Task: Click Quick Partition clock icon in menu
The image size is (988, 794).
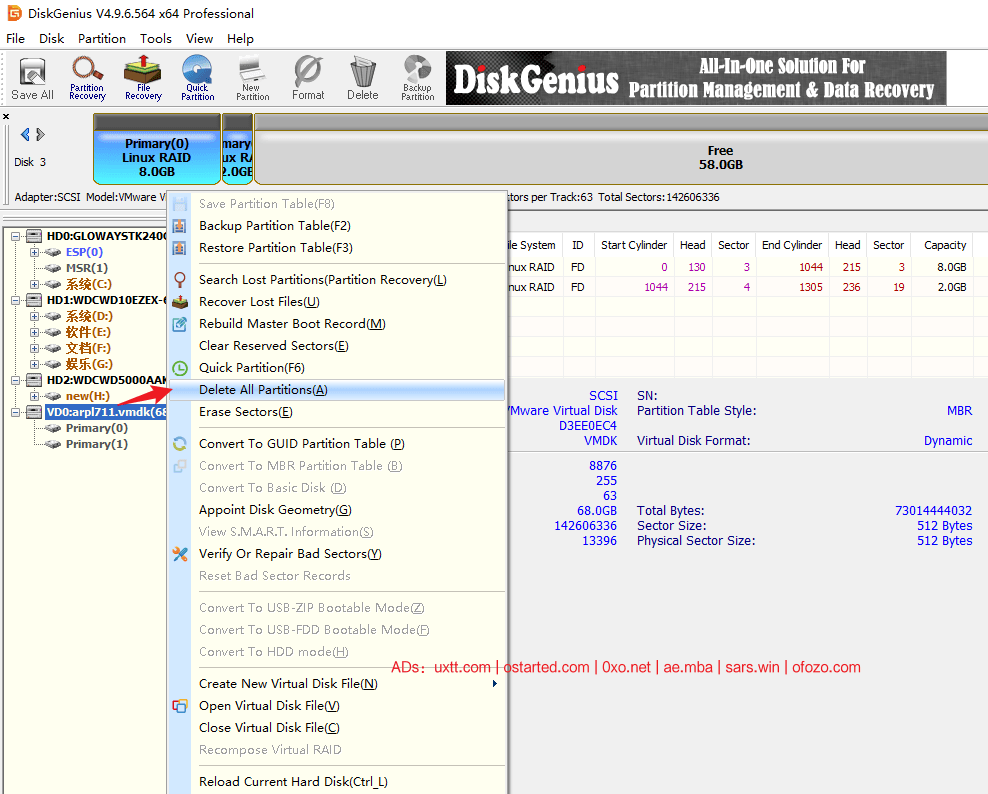Action: point(180,368)
